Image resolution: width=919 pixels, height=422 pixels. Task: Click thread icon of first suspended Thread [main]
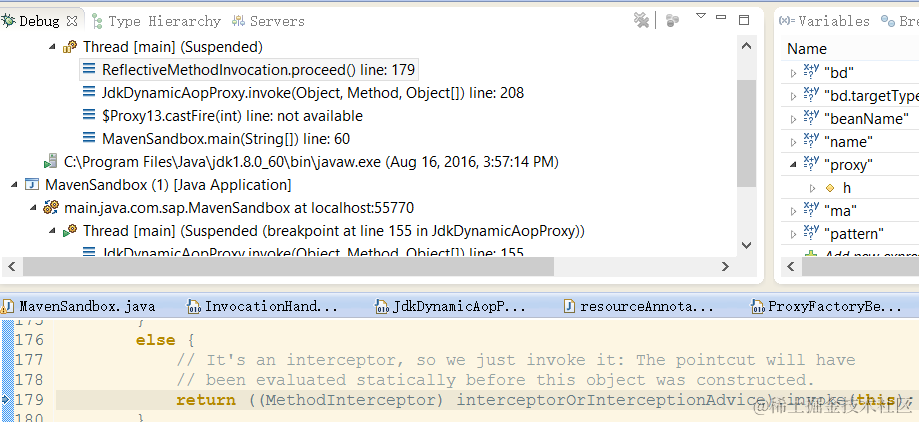pos(70,46)
